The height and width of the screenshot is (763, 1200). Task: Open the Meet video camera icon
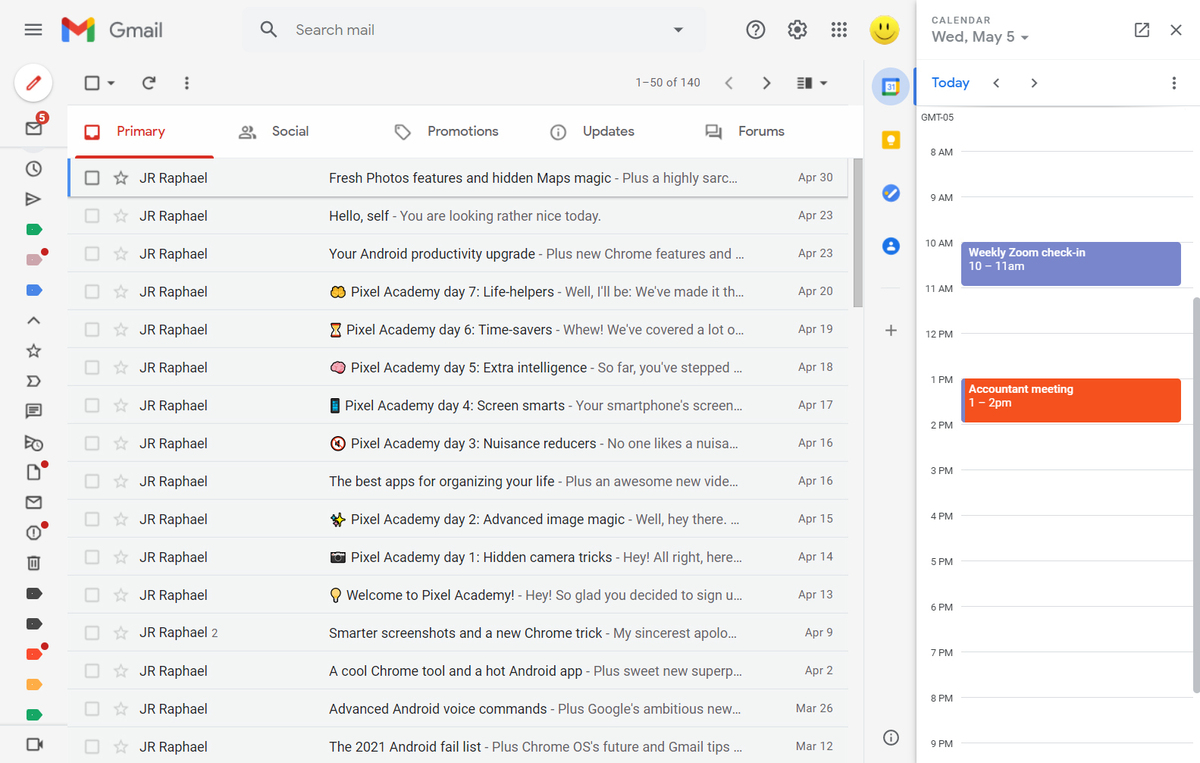[33, 744]
